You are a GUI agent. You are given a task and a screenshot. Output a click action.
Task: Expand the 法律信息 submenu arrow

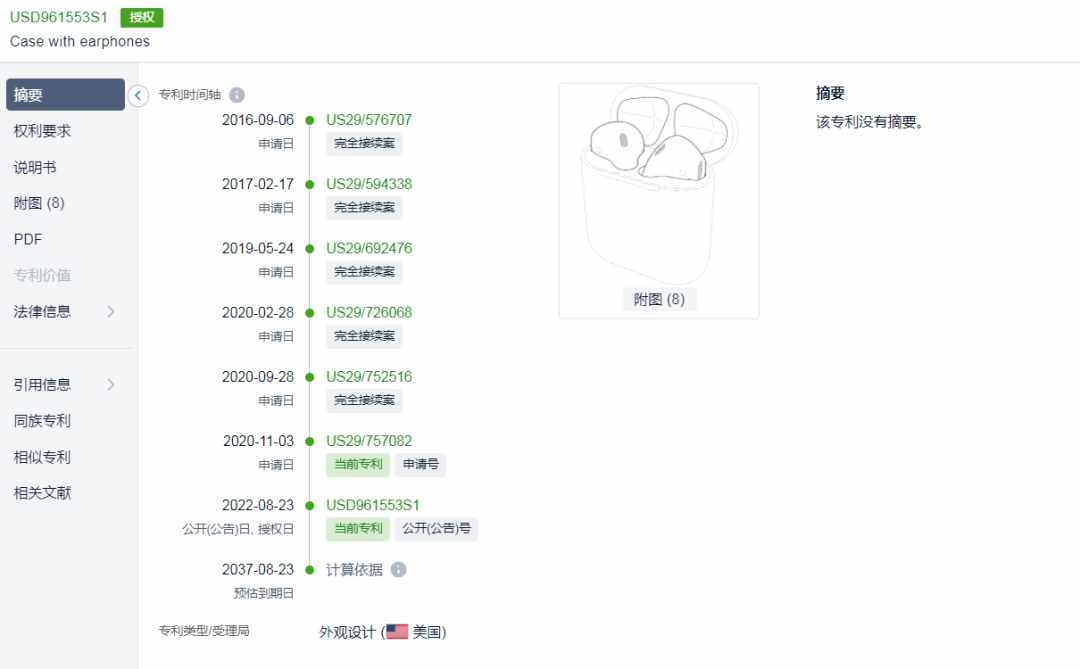pos(111,312)
